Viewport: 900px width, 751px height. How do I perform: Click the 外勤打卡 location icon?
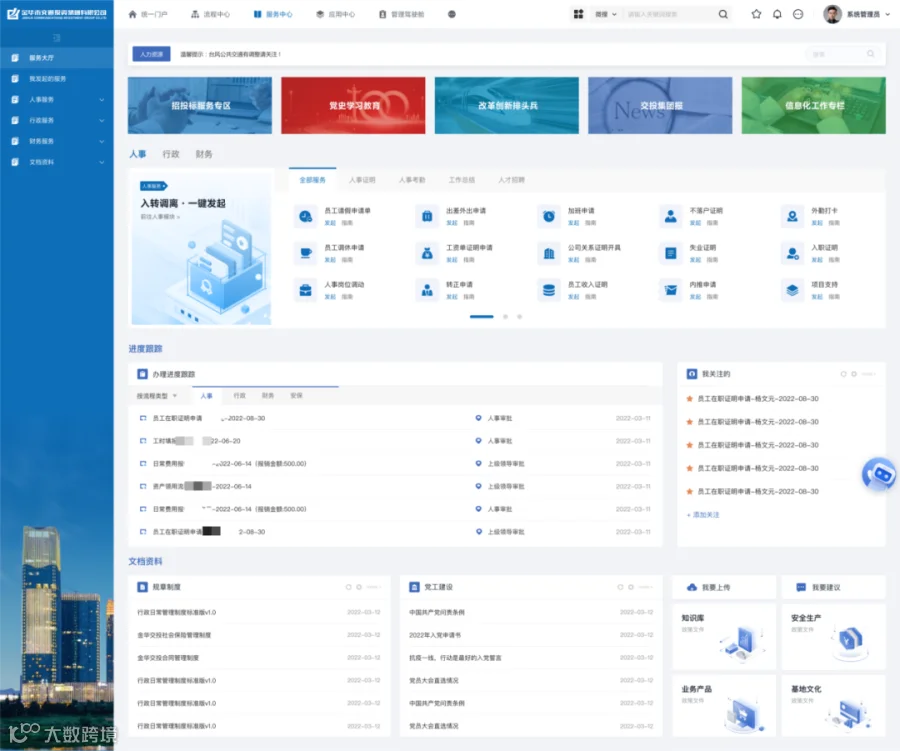[792, 216]
